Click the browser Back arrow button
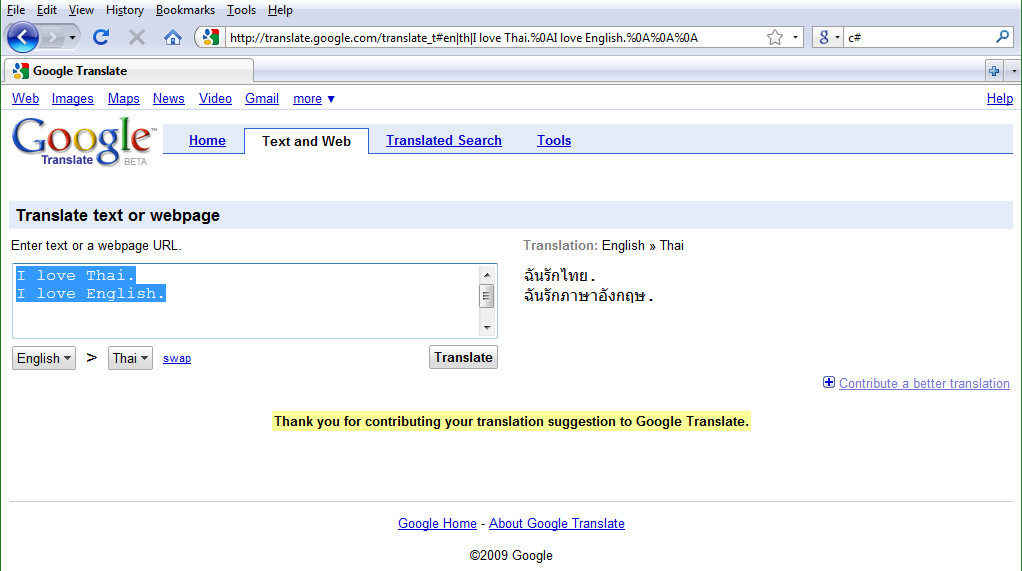Viewport: 1022px width, 571px height. coord(23,37)
